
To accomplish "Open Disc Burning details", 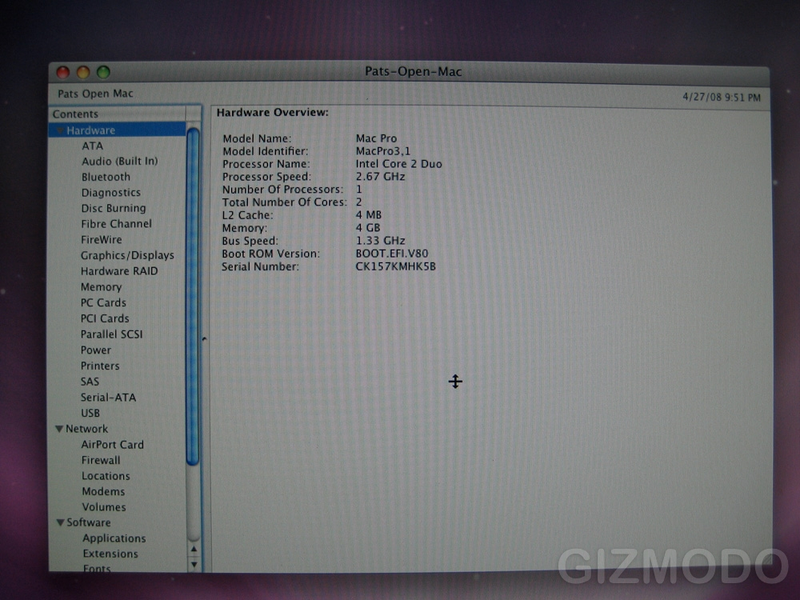I will (x=113, y=208).
